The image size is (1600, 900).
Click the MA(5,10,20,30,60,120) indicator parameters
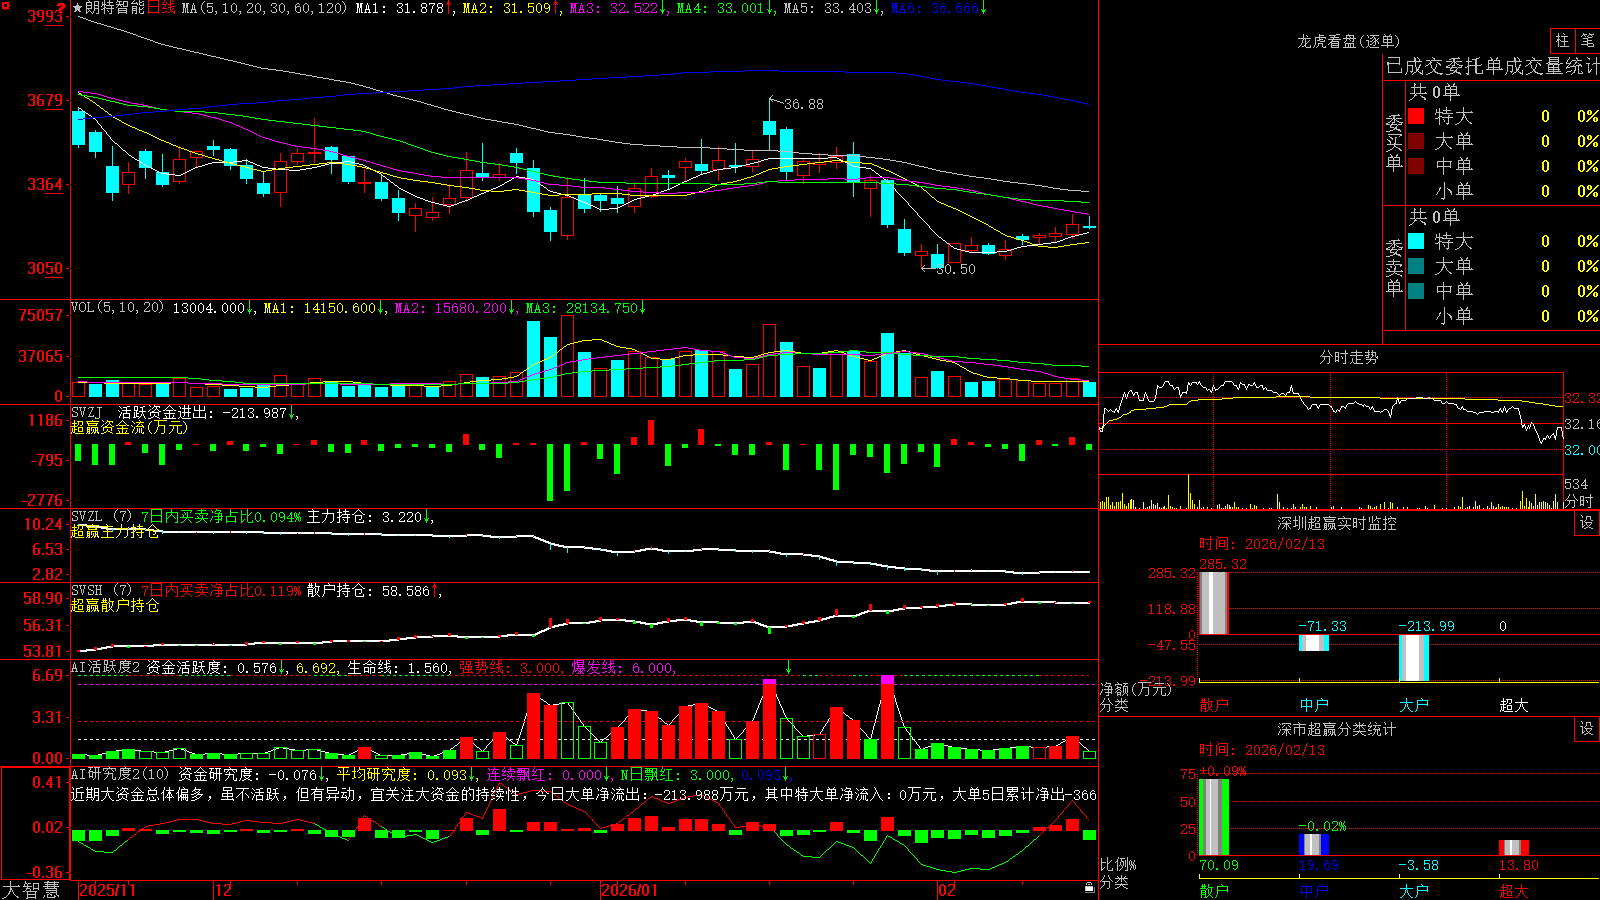[x=264, y=8]
